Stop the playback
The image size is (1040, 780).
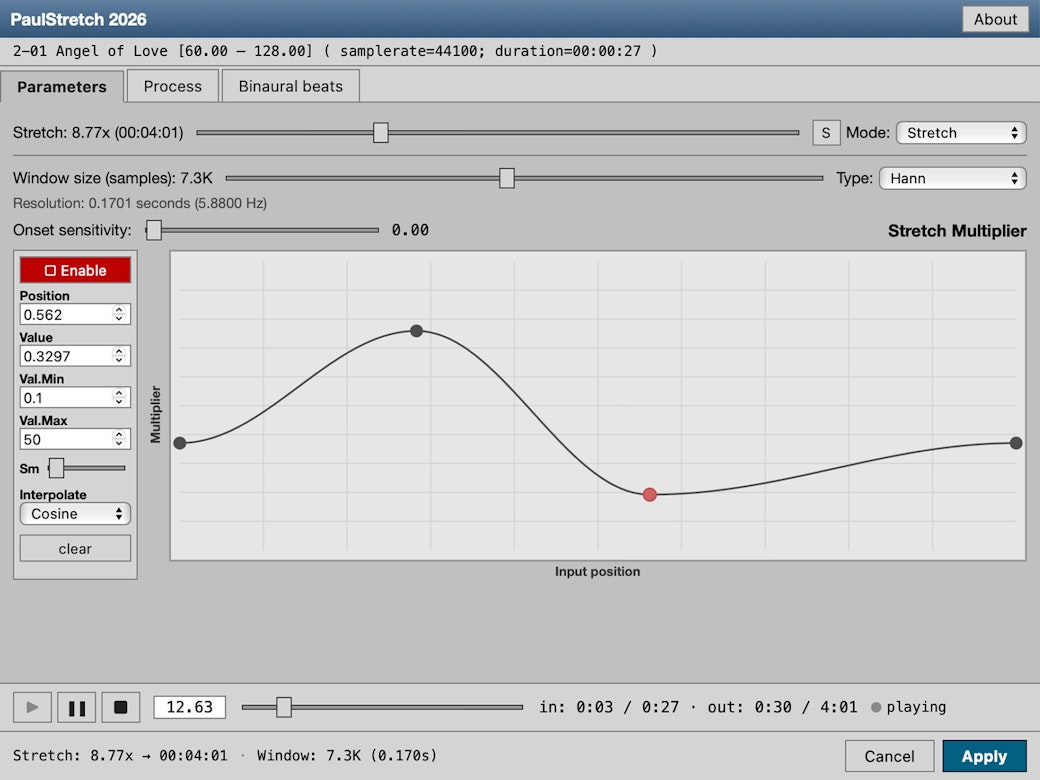[121, 707]
